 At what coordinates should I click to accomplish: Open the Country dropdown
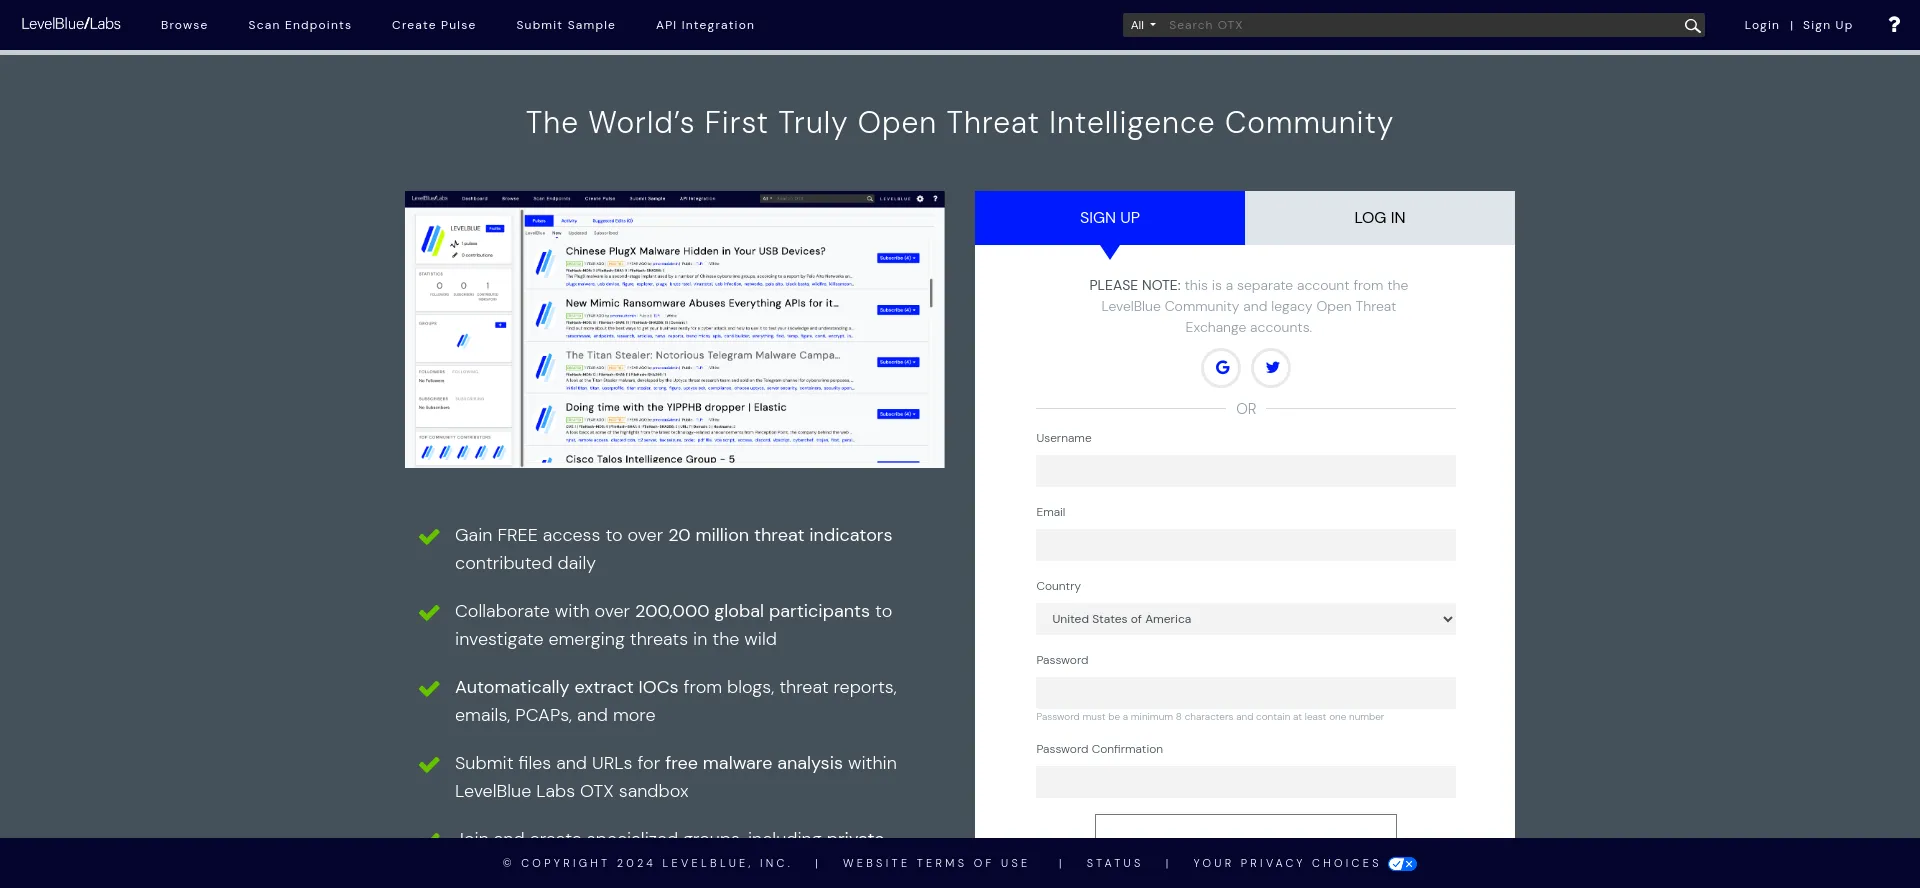(x=1245, y=619)
